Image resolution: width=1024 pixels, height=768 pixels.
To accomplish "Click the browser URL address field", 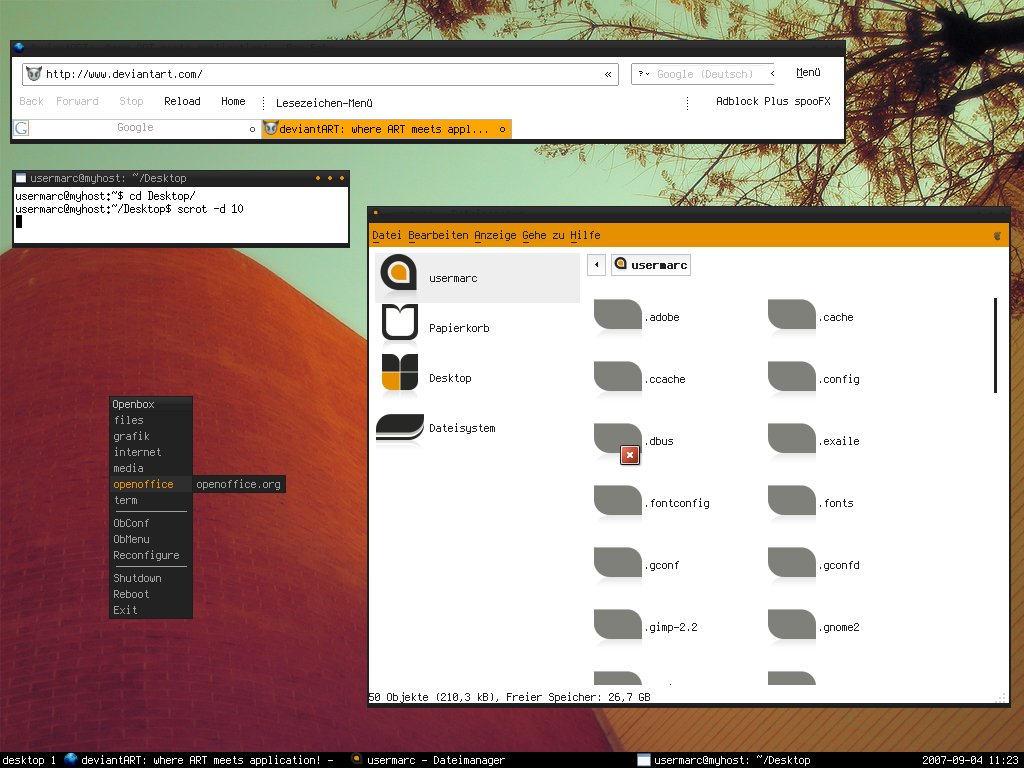I will click(x=320, y=74).
